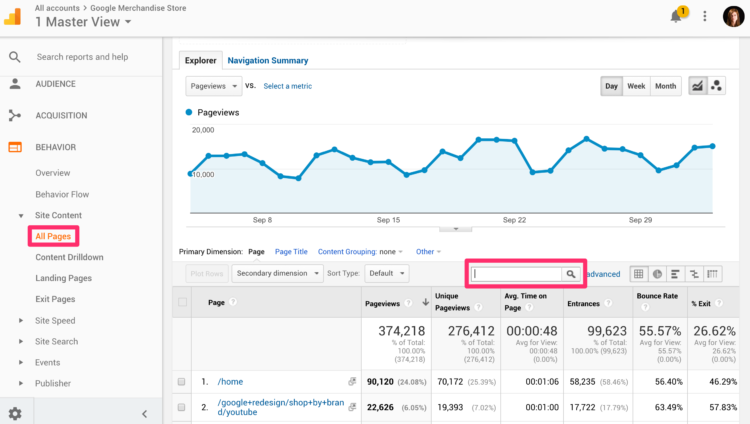The height and width of the screenshot is (424, 750).
Task: Click Google Merchandise Store breadcrumb
Action: [x=138, y=8]
